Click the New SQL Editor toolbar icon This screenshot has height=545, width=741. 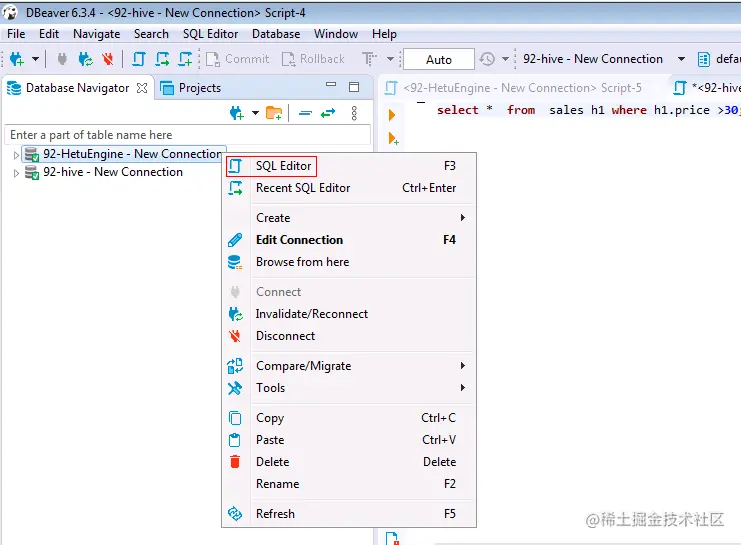pyautogui.click(x=185, y=59)
